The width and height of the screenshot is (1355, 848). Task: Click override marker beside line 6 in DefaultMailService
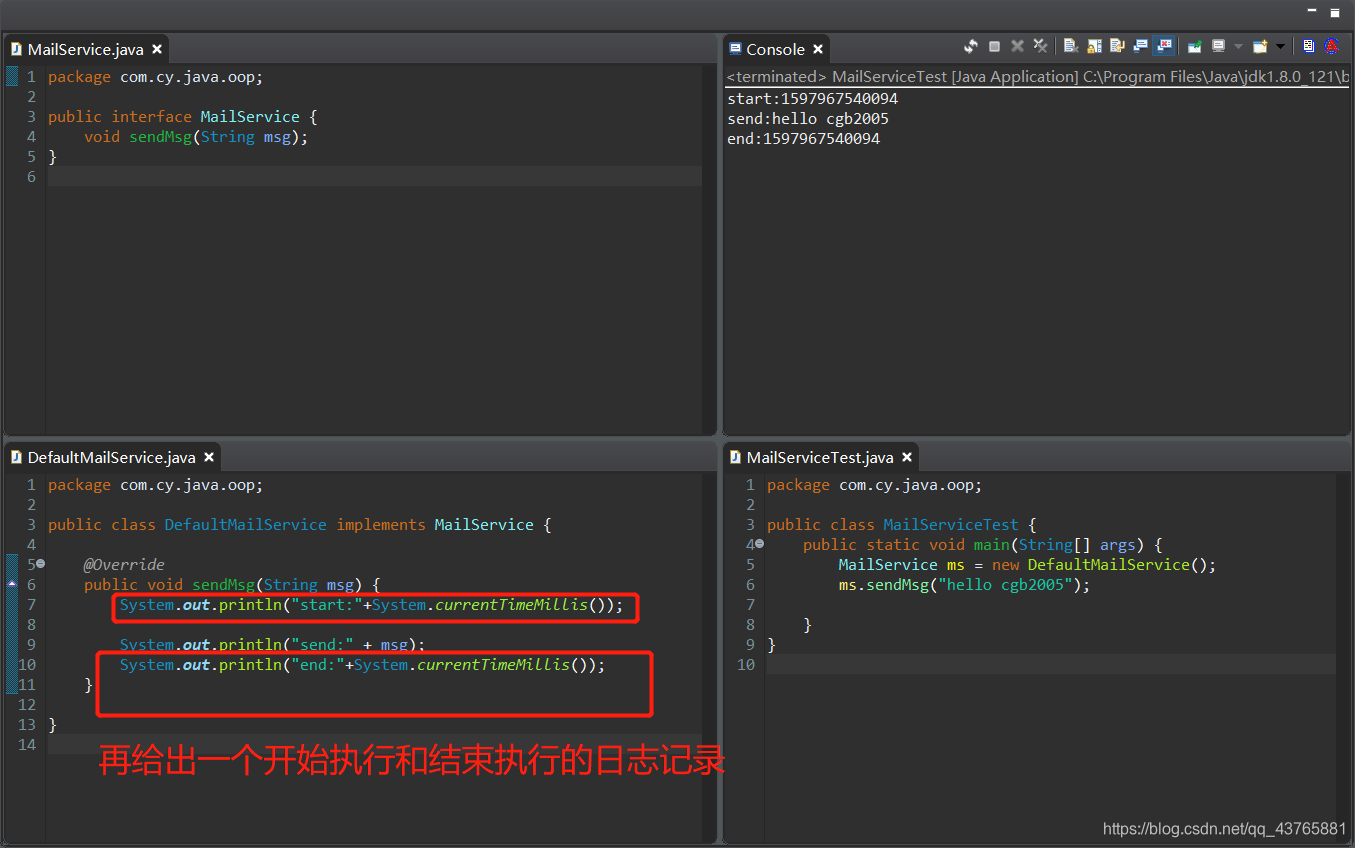click(11, 583)
